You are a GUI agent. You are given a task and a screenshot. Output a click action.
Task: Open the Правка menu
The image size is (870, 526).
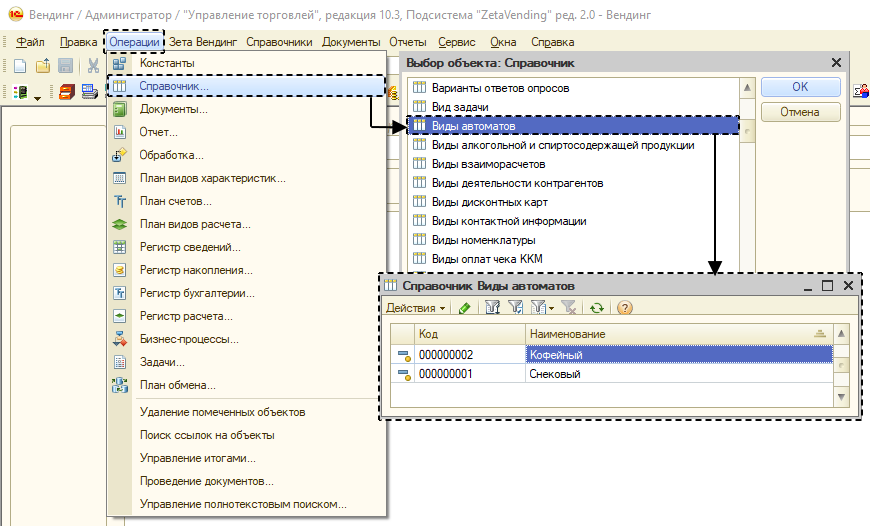coord(78,42)
